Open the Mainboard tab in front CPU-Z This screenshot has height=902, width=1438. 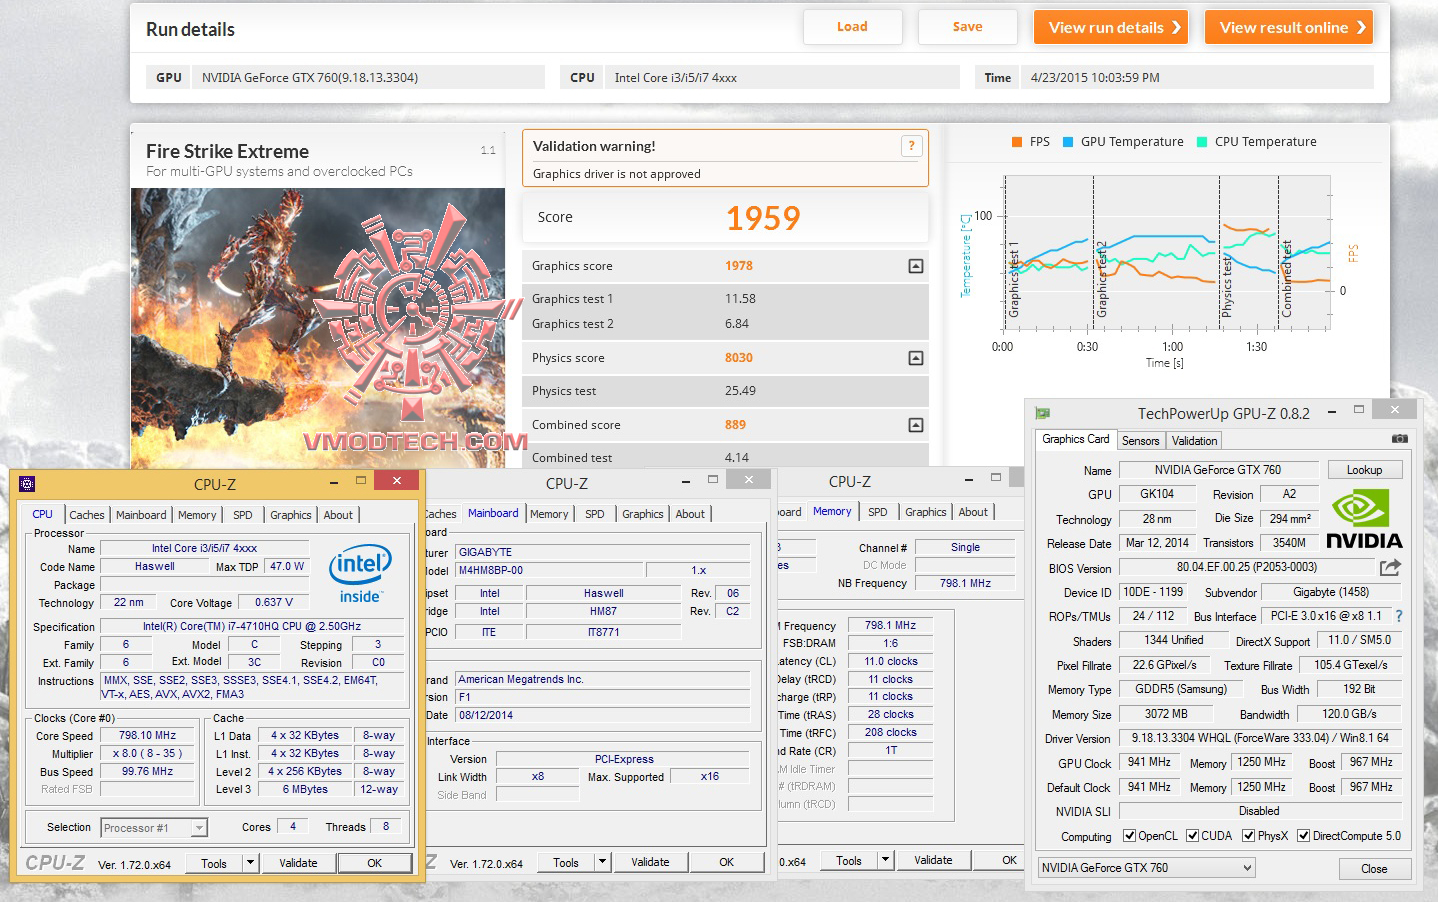click(x=141, y=515)
